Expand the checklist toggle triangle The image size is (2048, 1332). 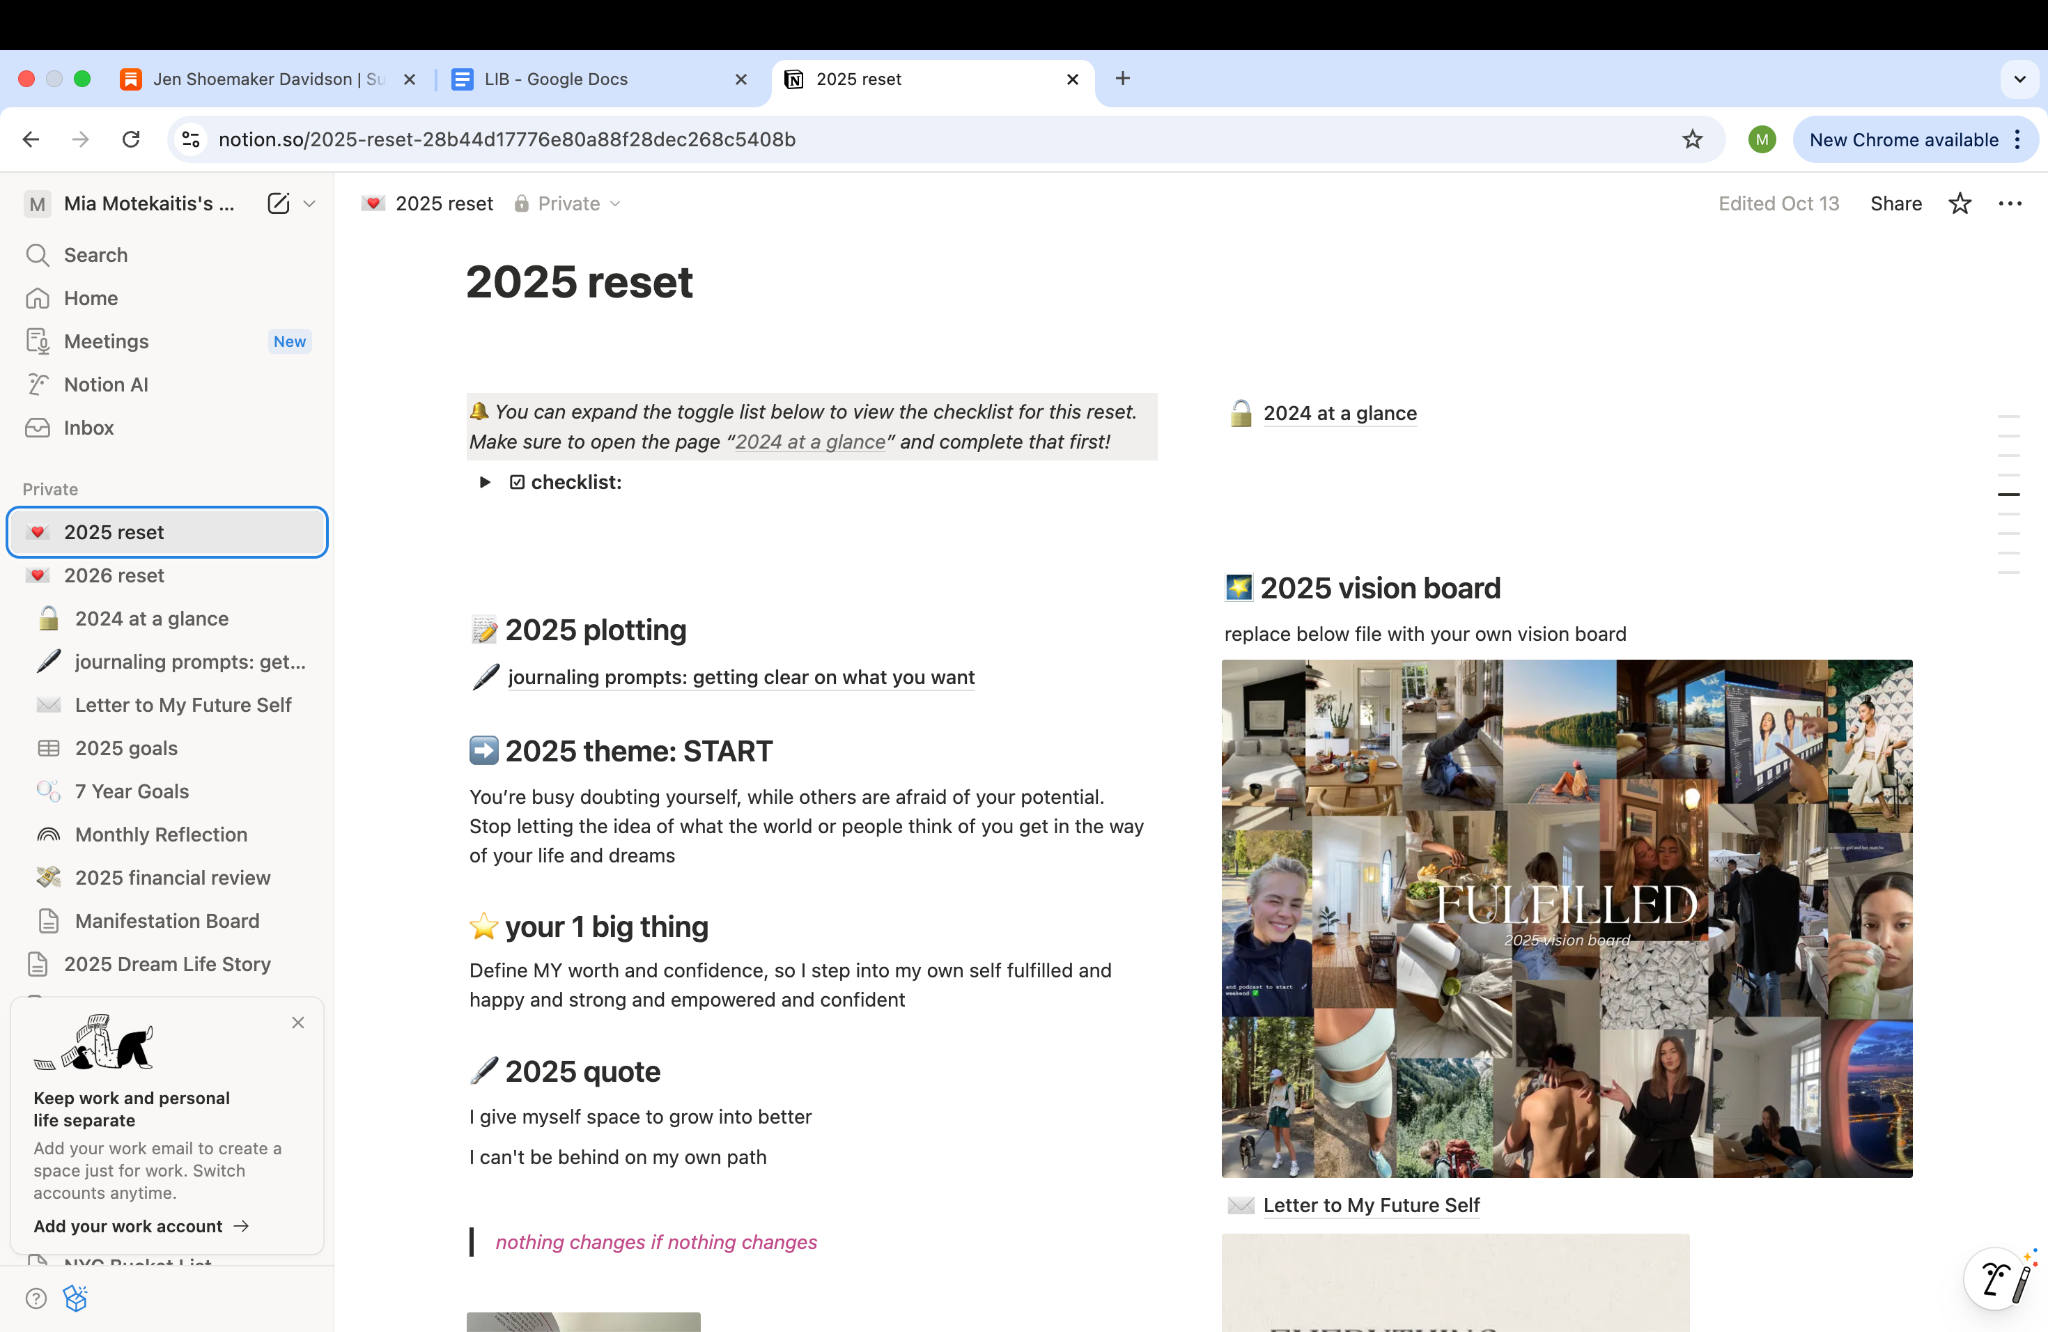(485, 483)
